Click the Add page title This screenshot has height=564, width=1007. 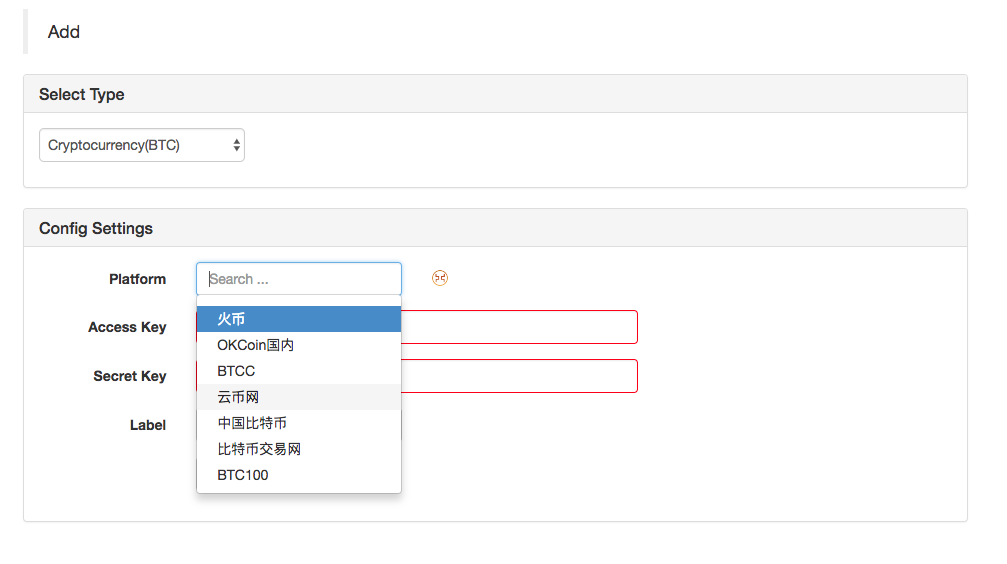[x=64, y=31]
